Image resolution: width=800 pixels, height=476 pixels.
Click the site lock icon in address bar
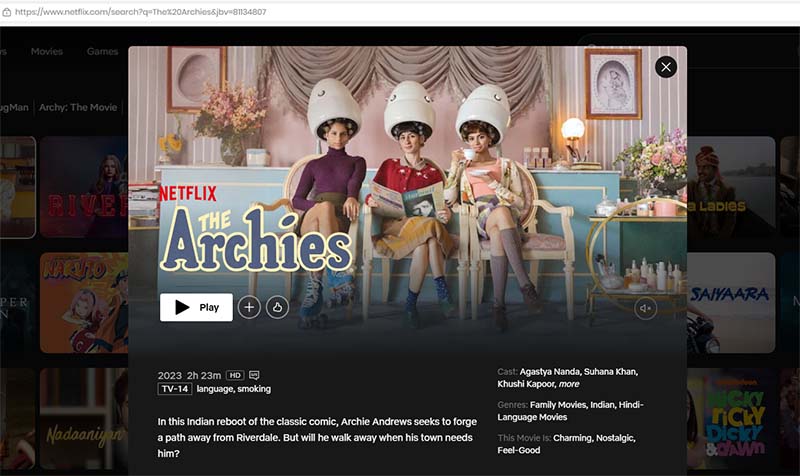(7, 12)
